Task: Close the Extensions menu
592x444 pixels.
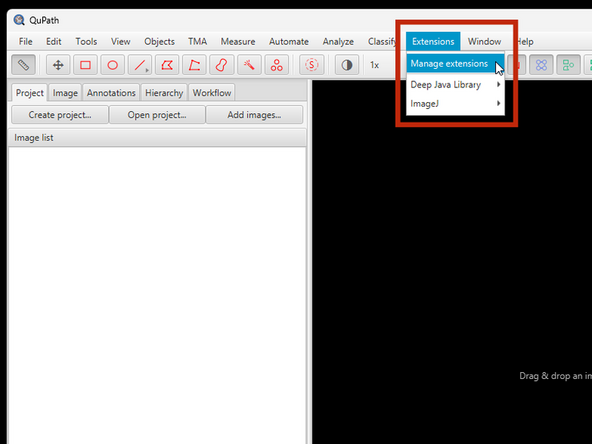Action: (x=433, y=42)
